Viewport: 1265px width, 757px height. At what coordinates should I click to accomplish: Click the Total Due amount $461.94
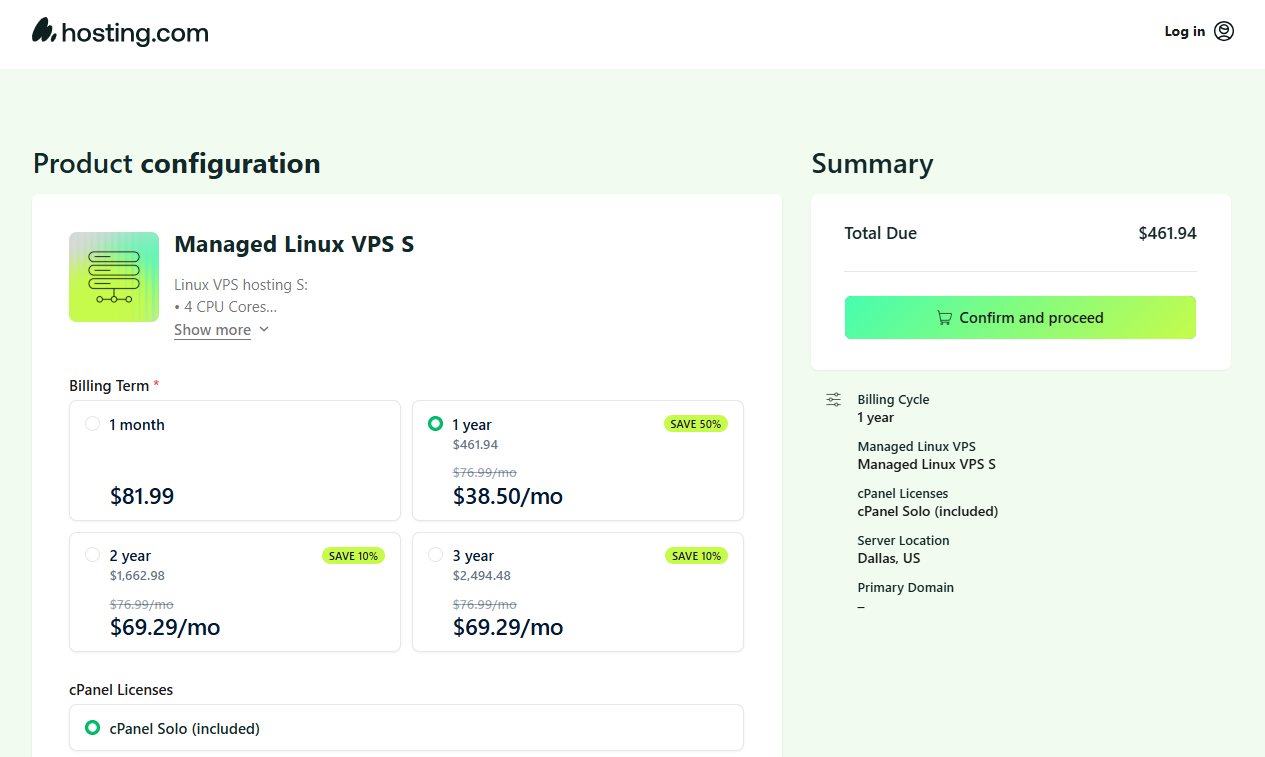1167,233
